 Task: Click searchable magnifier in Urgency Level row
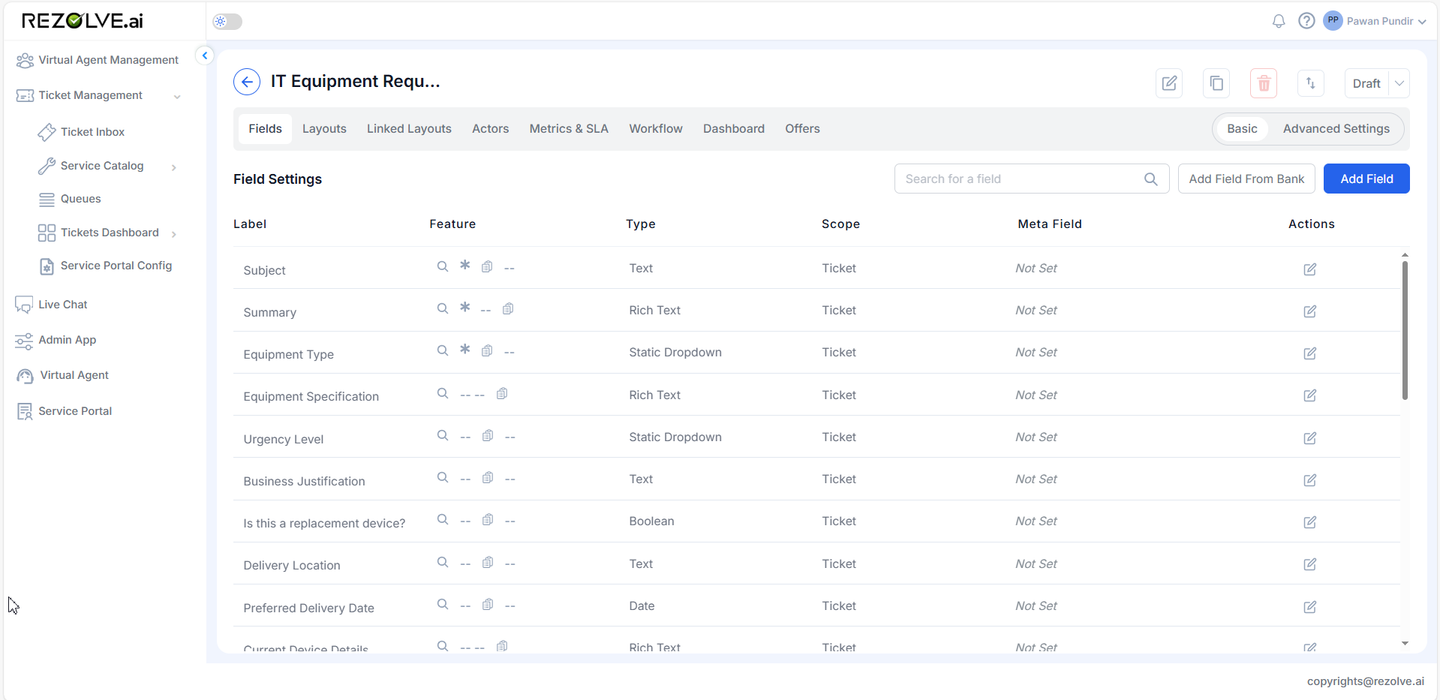pyautogui.click(x=442, y=435)
